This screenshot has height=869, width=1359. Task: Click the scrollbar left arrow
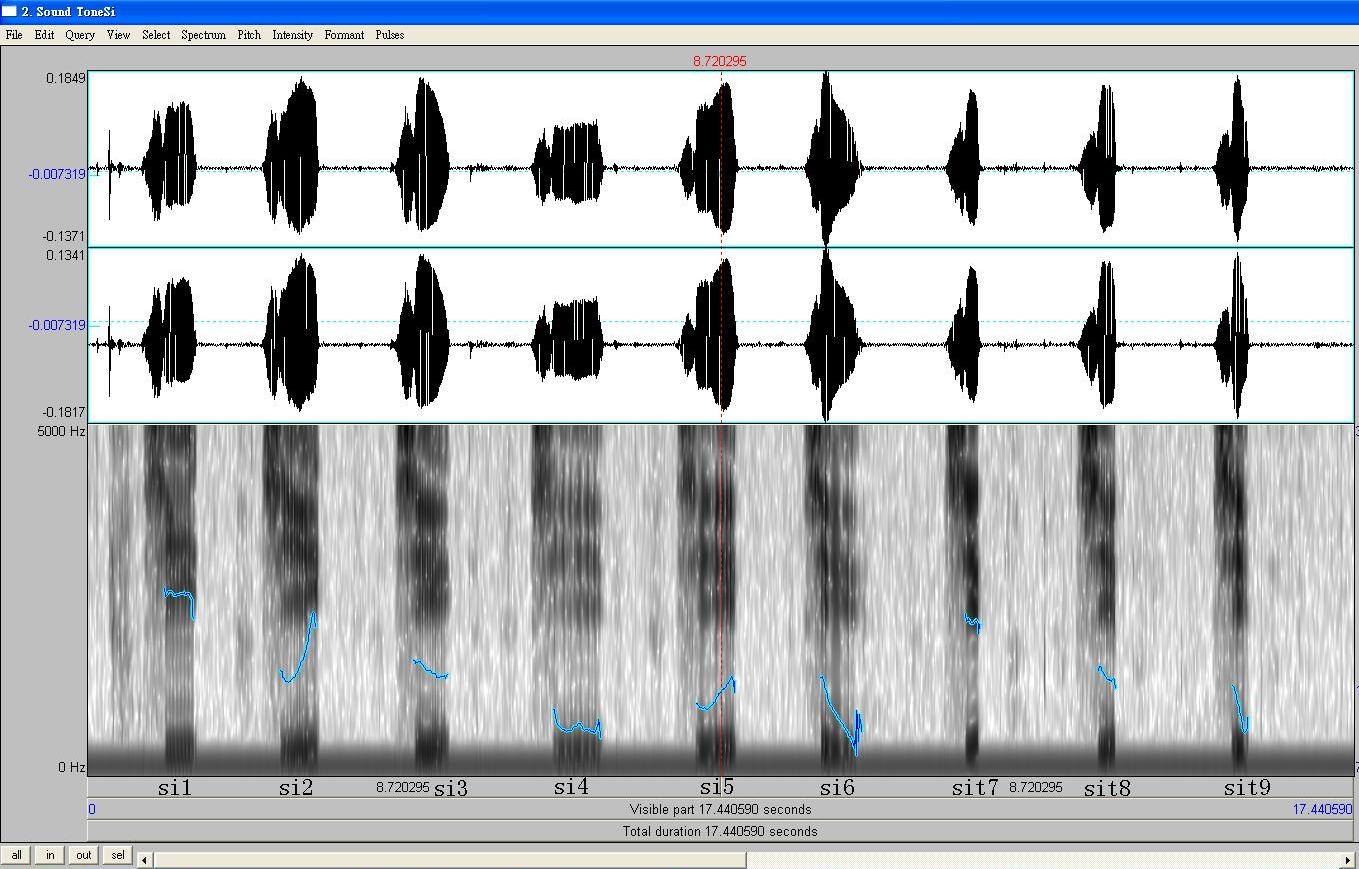click(145, 859)
